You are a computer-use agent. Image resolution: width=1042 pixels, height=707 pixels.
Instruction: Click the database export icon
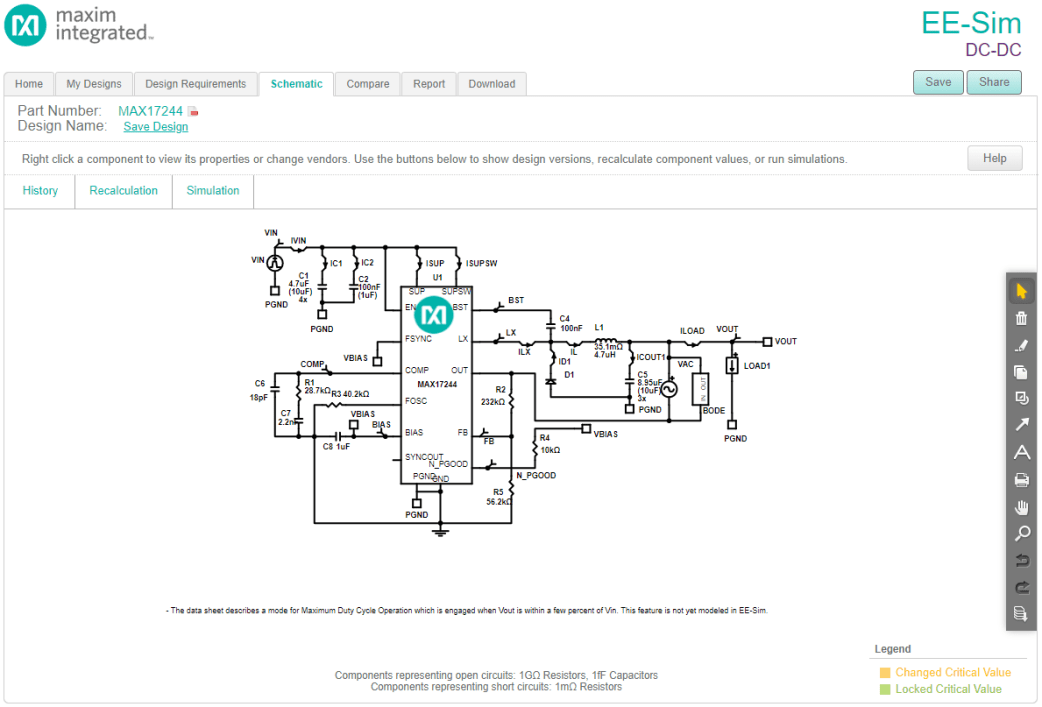pos(1021,614)
